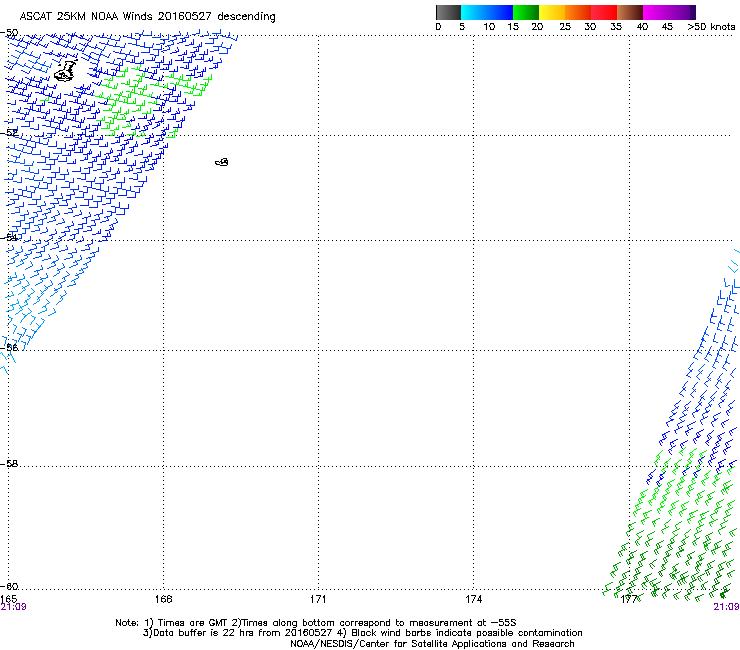The image size is (740, 650).
Task: Click the '10' legend scale label
Action: pyautogui.click(x=489, y=27)
